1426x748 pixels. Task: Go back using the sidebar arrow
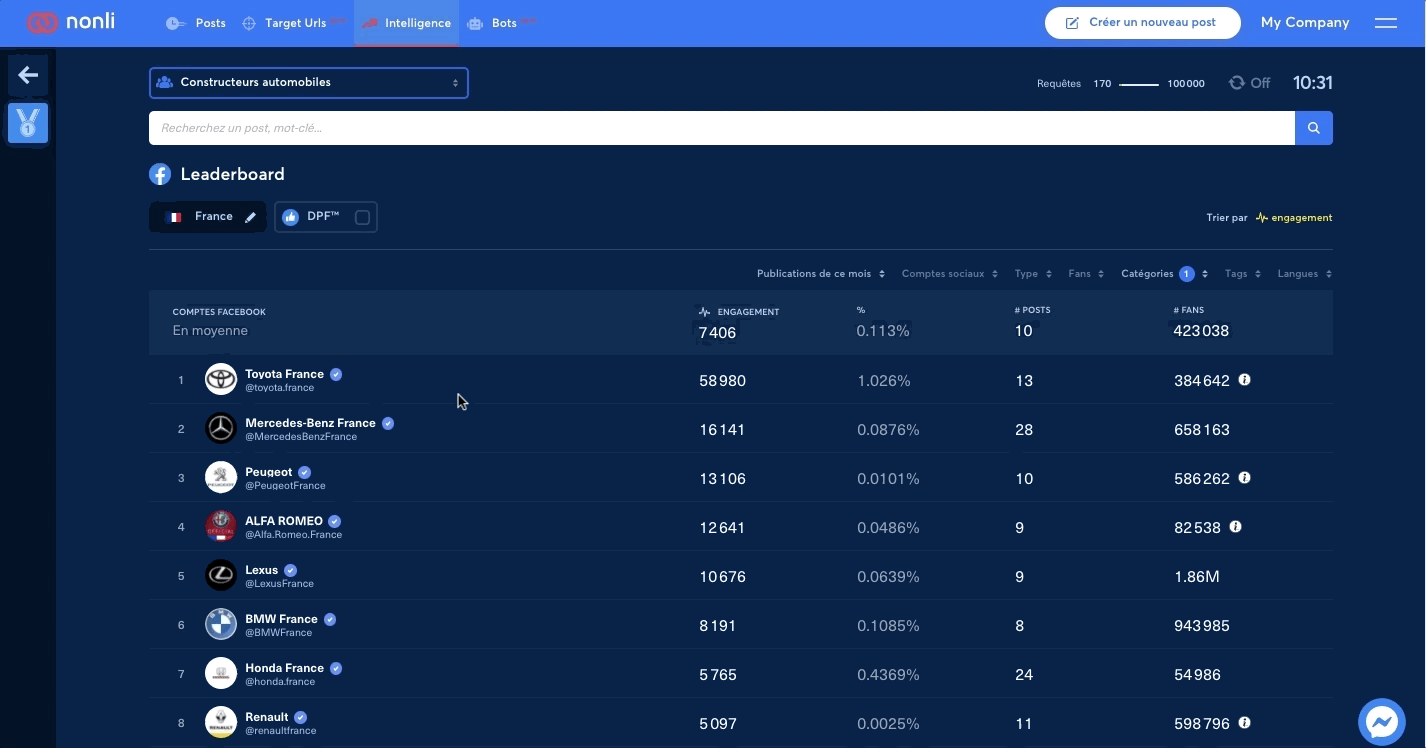coord(28,75)
